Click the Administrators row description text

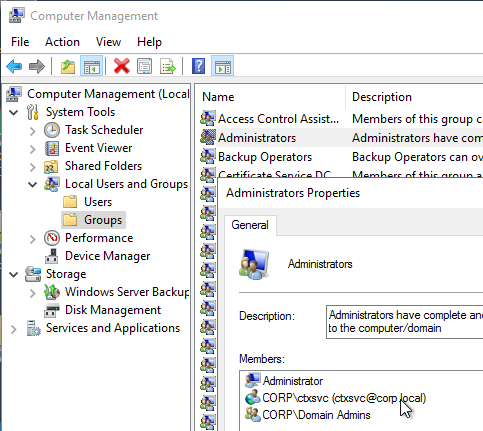tap(417, 138)
